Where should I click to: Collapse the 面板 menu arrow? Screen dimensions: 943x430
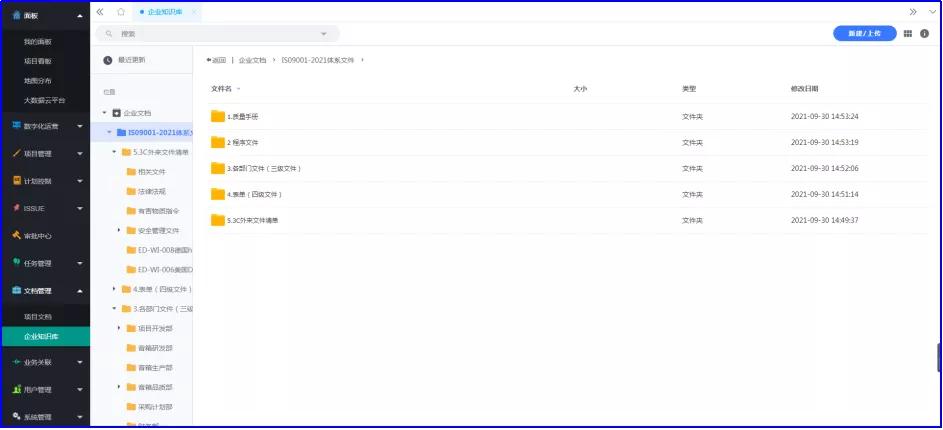80,16
